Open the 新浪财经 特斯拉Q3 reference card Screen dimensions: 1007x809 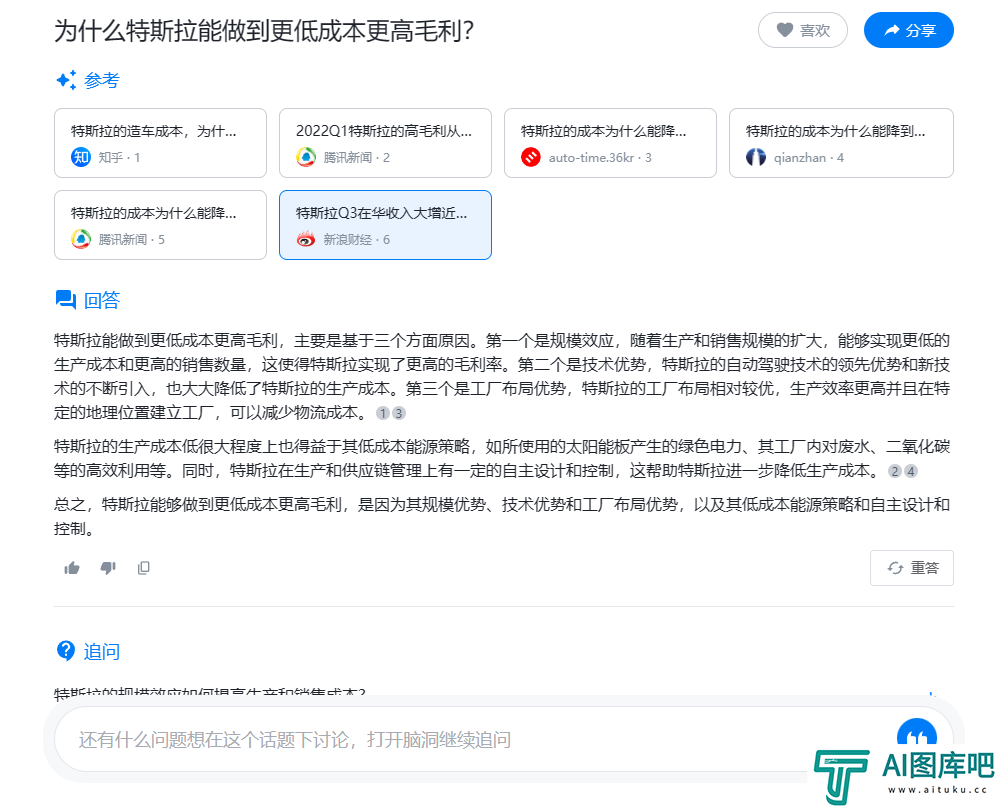click(x=385, y=225)
